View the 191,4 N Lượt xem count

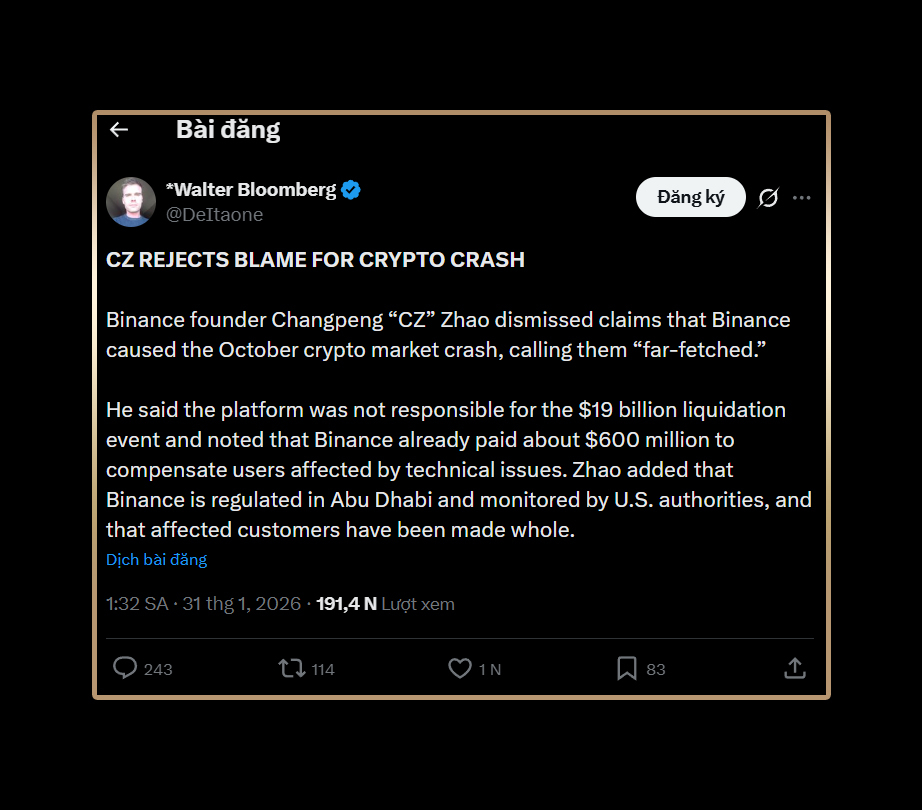pyautogui.click(x=385, y=604)
